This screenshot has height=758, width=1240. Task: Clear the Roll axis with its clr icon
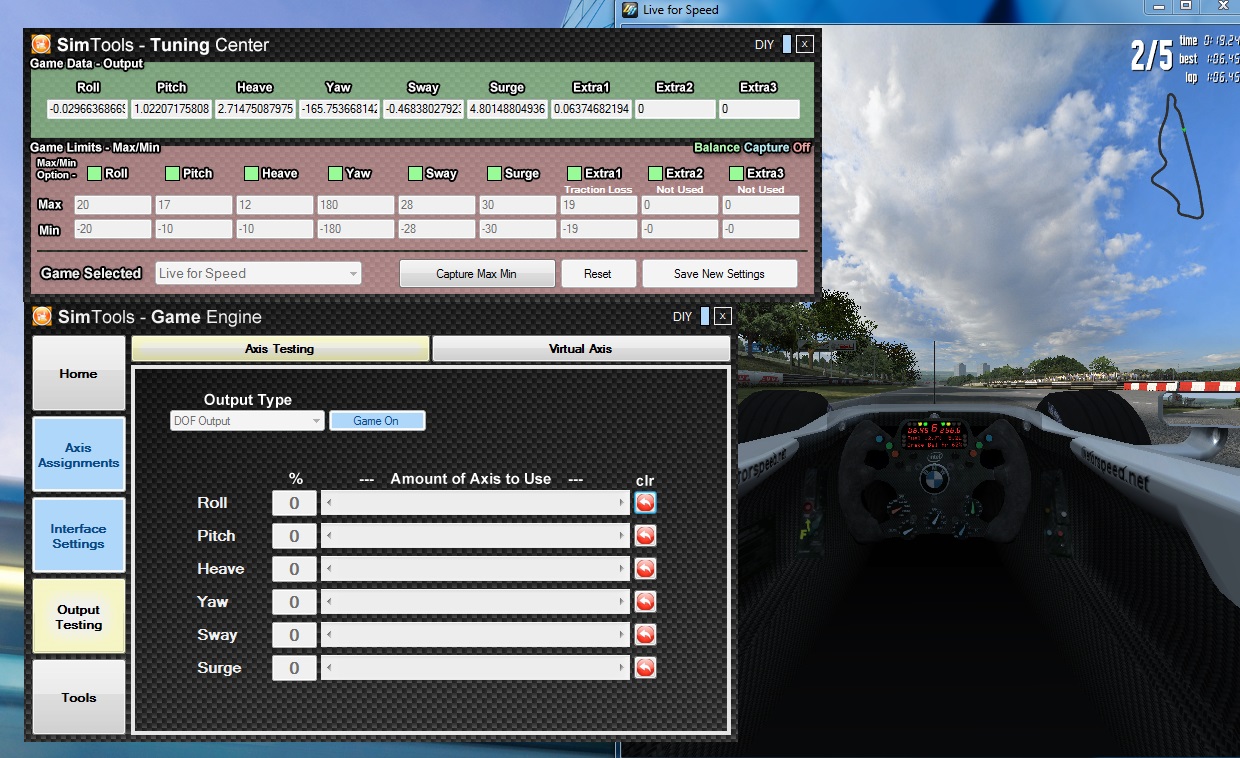645,503
